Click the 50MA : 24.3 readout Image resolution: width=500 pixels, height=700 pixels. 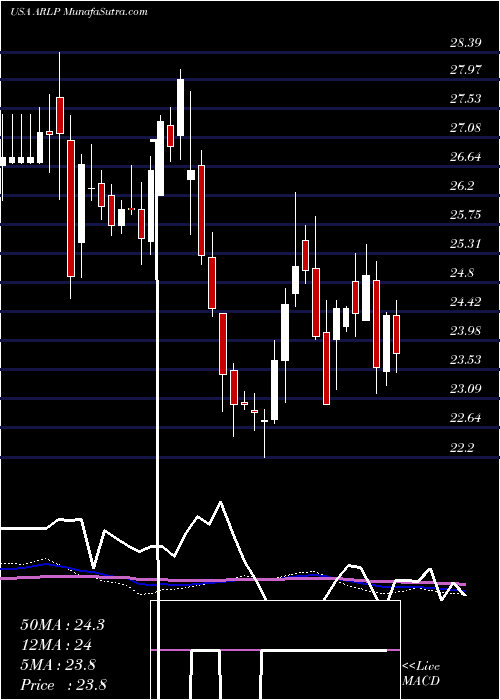click(62, 625)
